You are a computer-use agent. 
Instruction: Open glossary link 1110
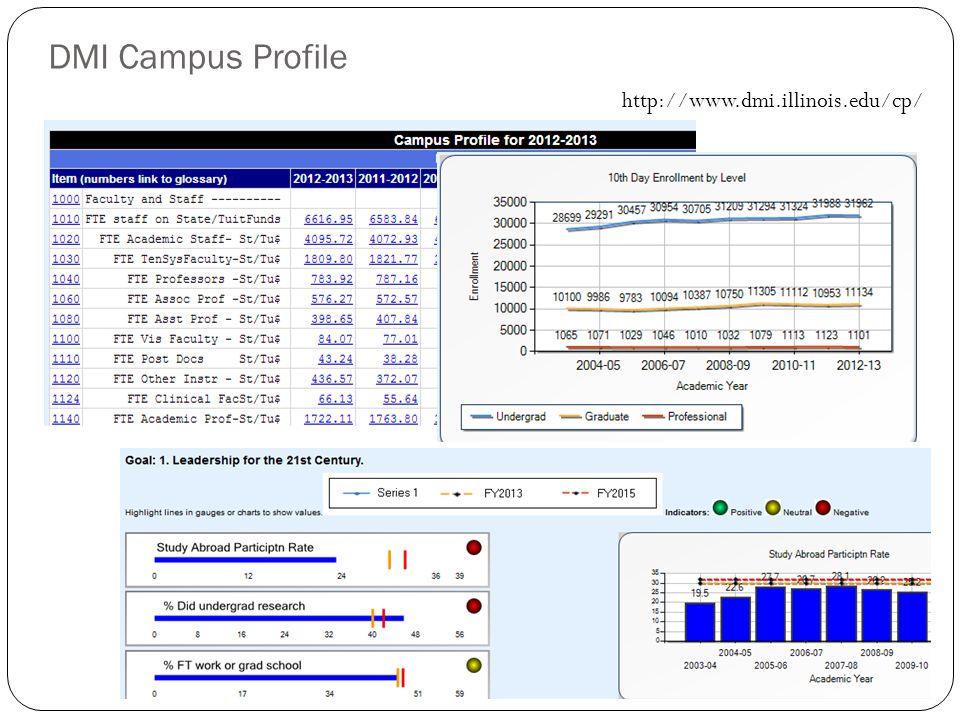point(66,359)
